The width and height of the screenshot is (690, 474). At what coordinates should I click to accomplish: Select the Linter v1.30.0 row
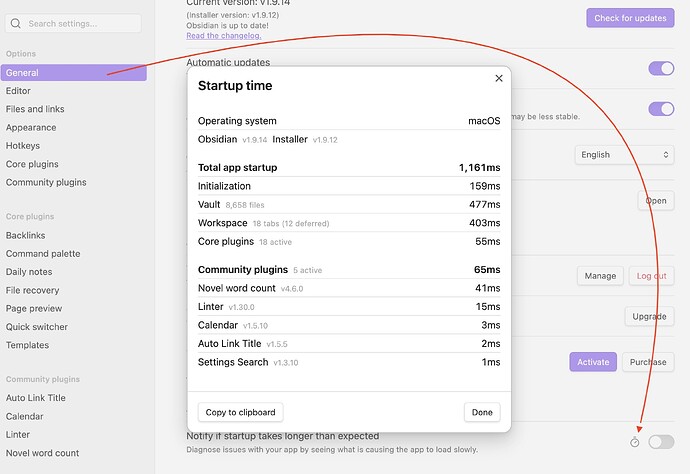click(x=349, y=306)
